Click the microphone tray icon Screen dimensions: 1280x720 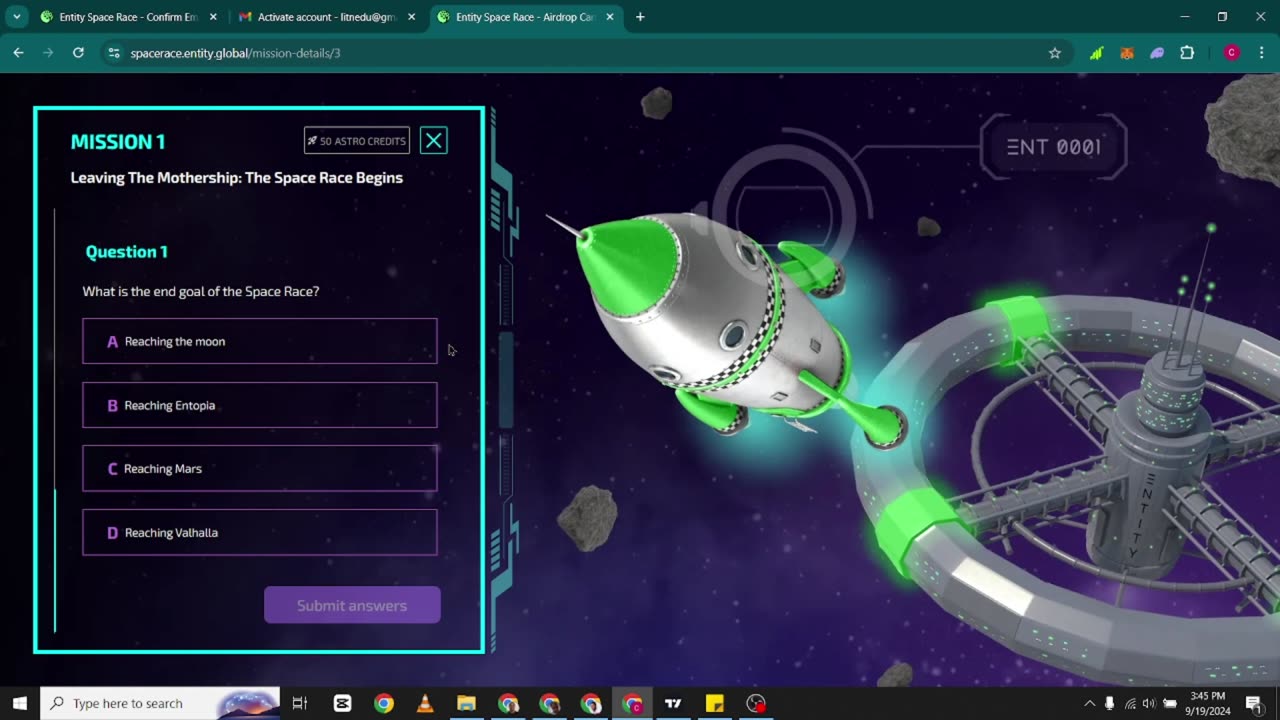(x=1110, y=703)
